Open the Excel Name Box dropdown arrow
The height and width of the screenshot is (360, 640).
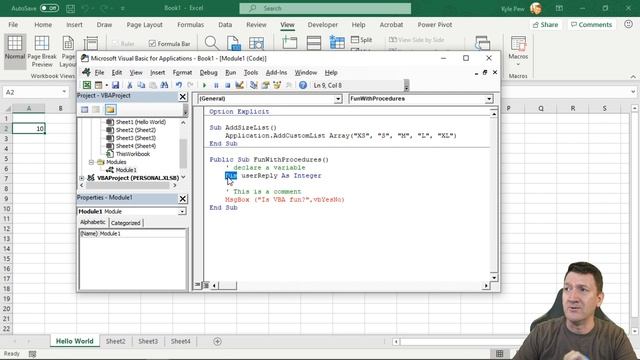(64, 92)
